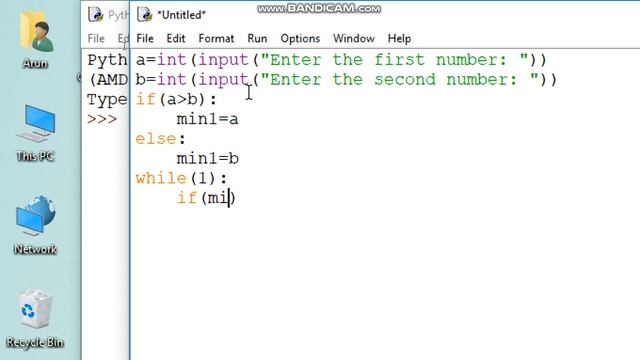Click the Python icon in Untitled title bar

click(x=144, y=15)
